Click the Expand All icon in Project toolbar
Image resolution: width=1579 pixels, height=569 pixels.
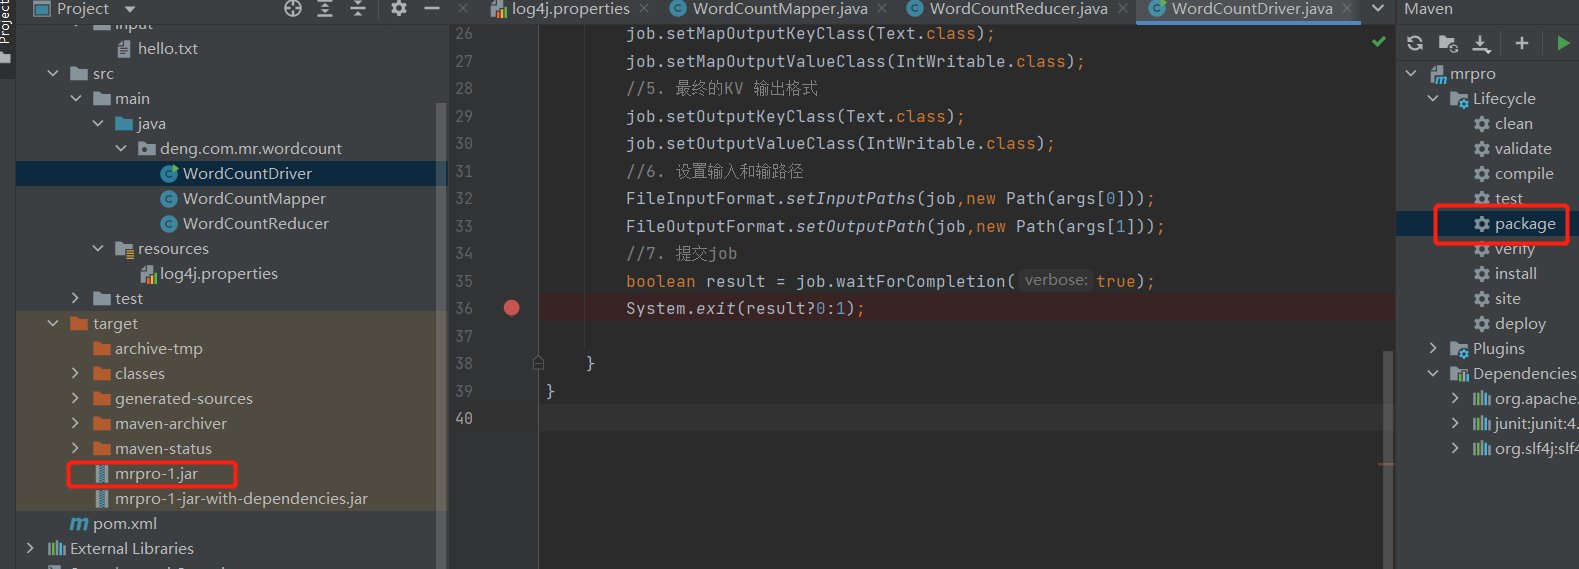[325, 9]
